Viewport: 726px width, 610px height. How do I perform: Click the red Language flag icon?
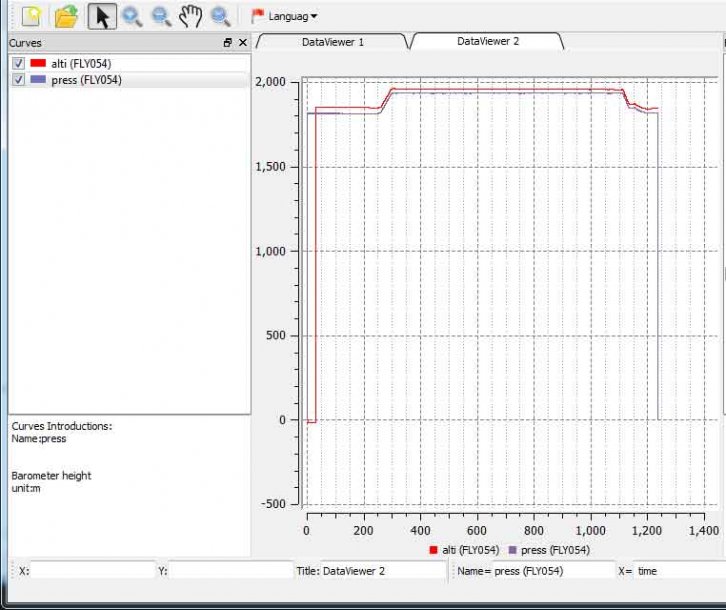click(258, 16)
